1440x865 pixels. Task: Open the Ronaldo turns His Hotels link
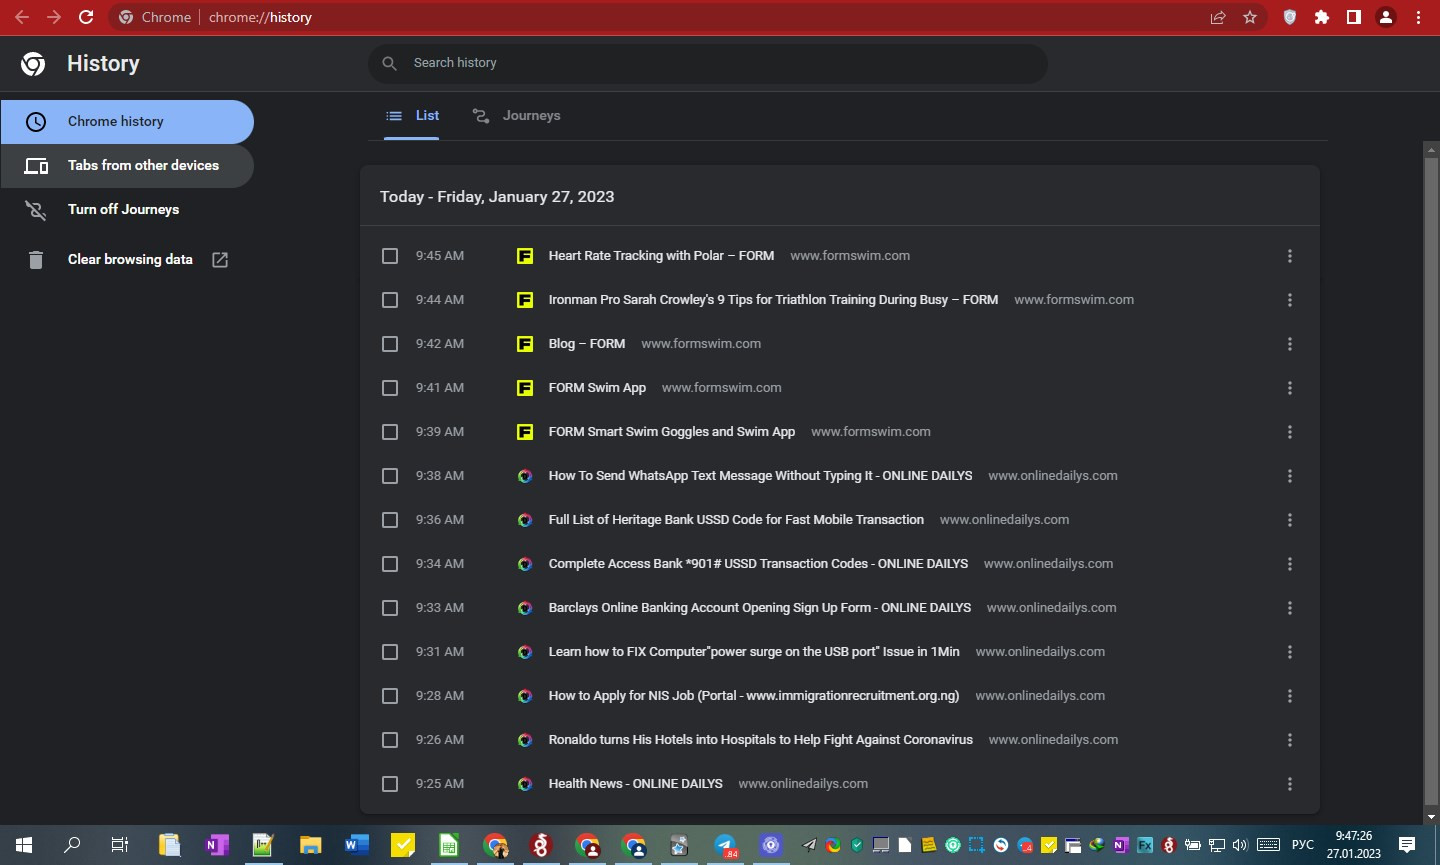click(760, 740)
